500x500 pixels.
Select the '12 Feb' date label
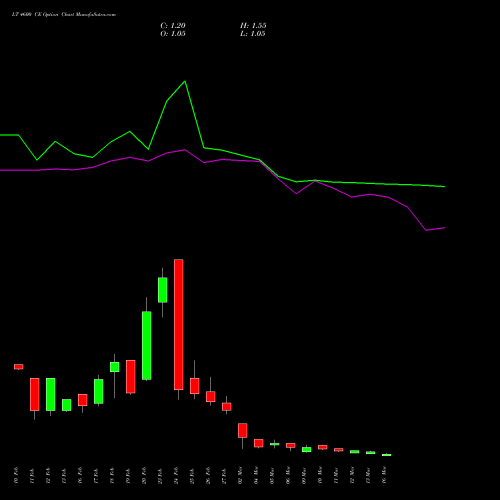49,475
